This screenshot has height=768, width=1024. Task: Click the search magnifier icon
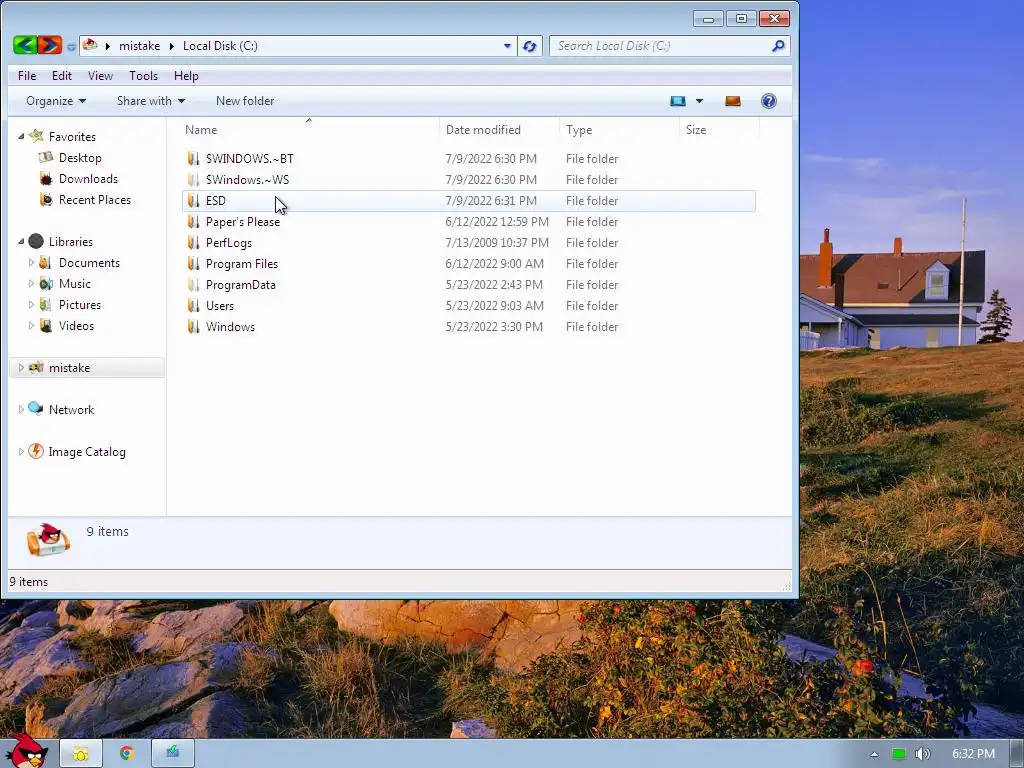click(x=778, y=46)
